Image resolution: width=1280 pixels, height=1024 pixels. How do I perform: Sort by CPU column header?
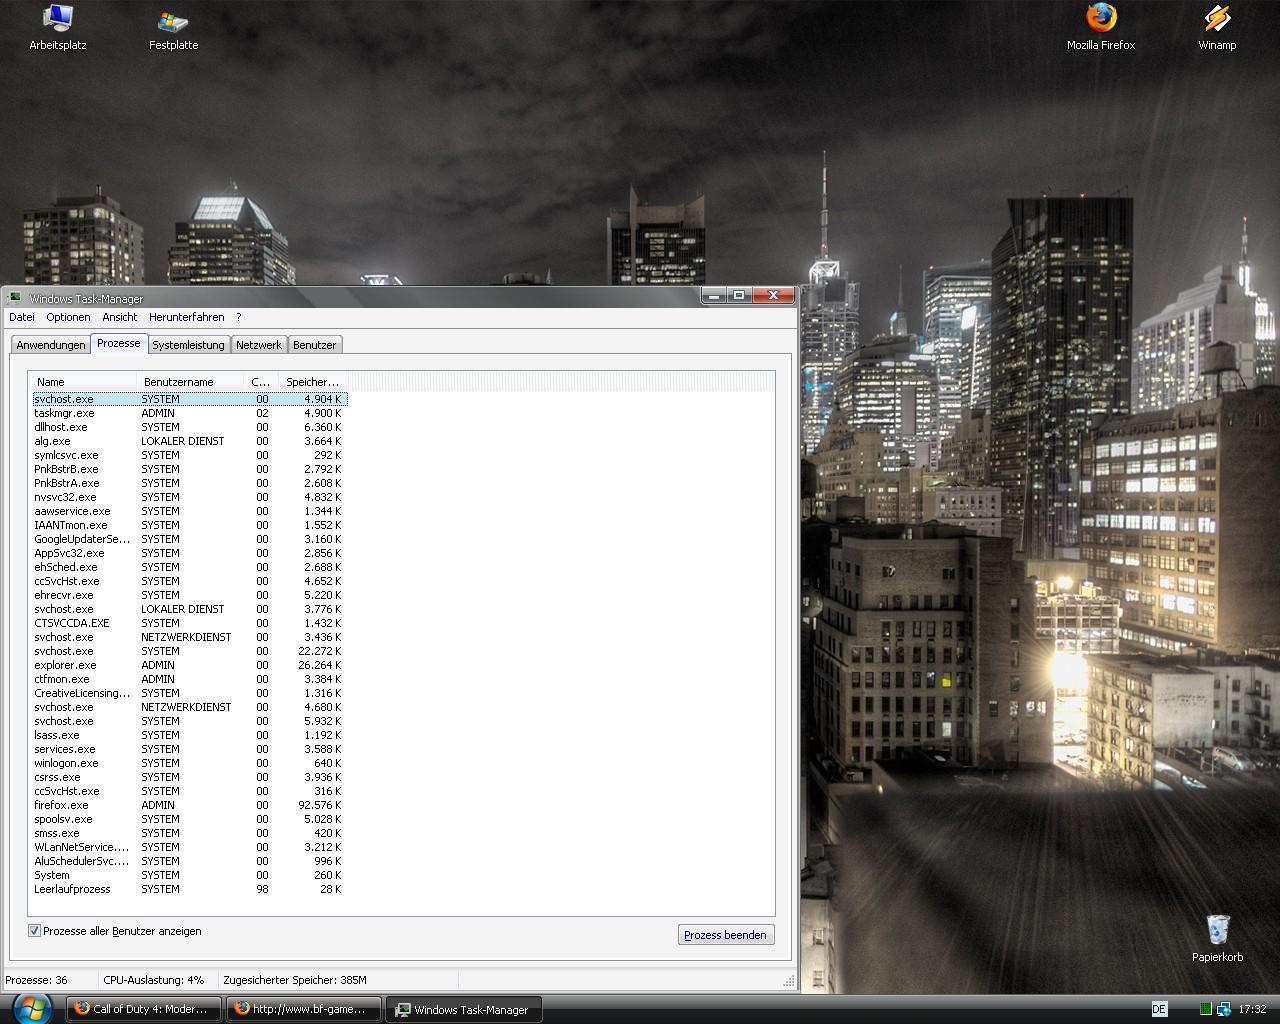point(261,382)
